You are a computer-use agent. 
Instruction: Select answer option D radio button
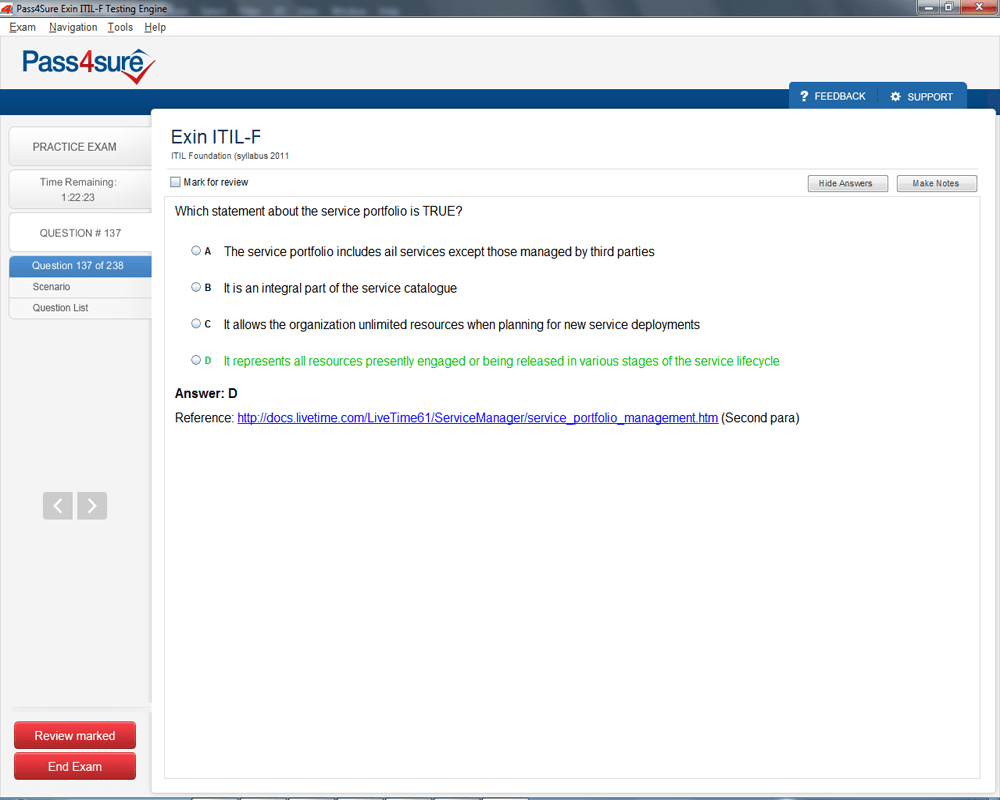click(x=196, y=360)
